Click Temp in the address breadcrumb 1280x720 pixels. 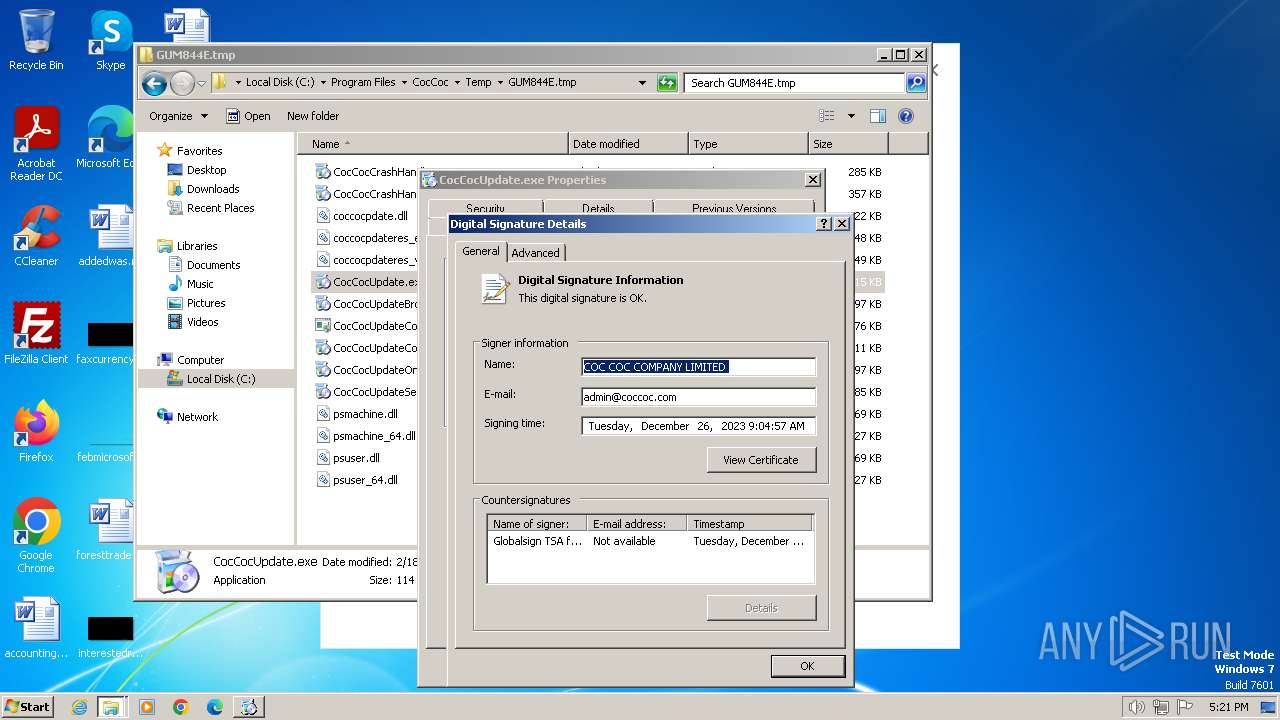(x=478, y=83)
